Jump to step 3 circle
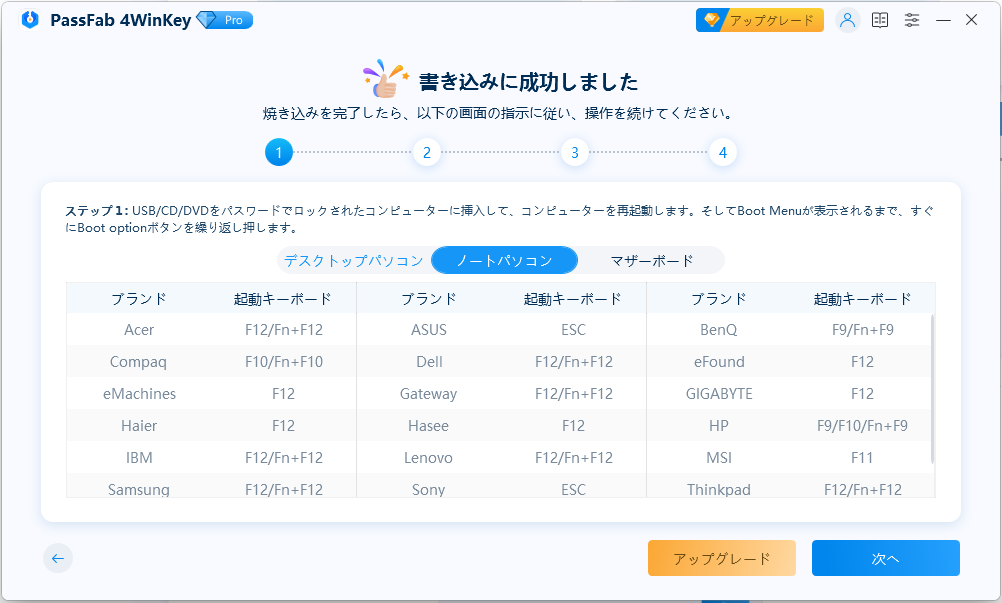This screenshot has width=1002, height=603. pos(574,153)
